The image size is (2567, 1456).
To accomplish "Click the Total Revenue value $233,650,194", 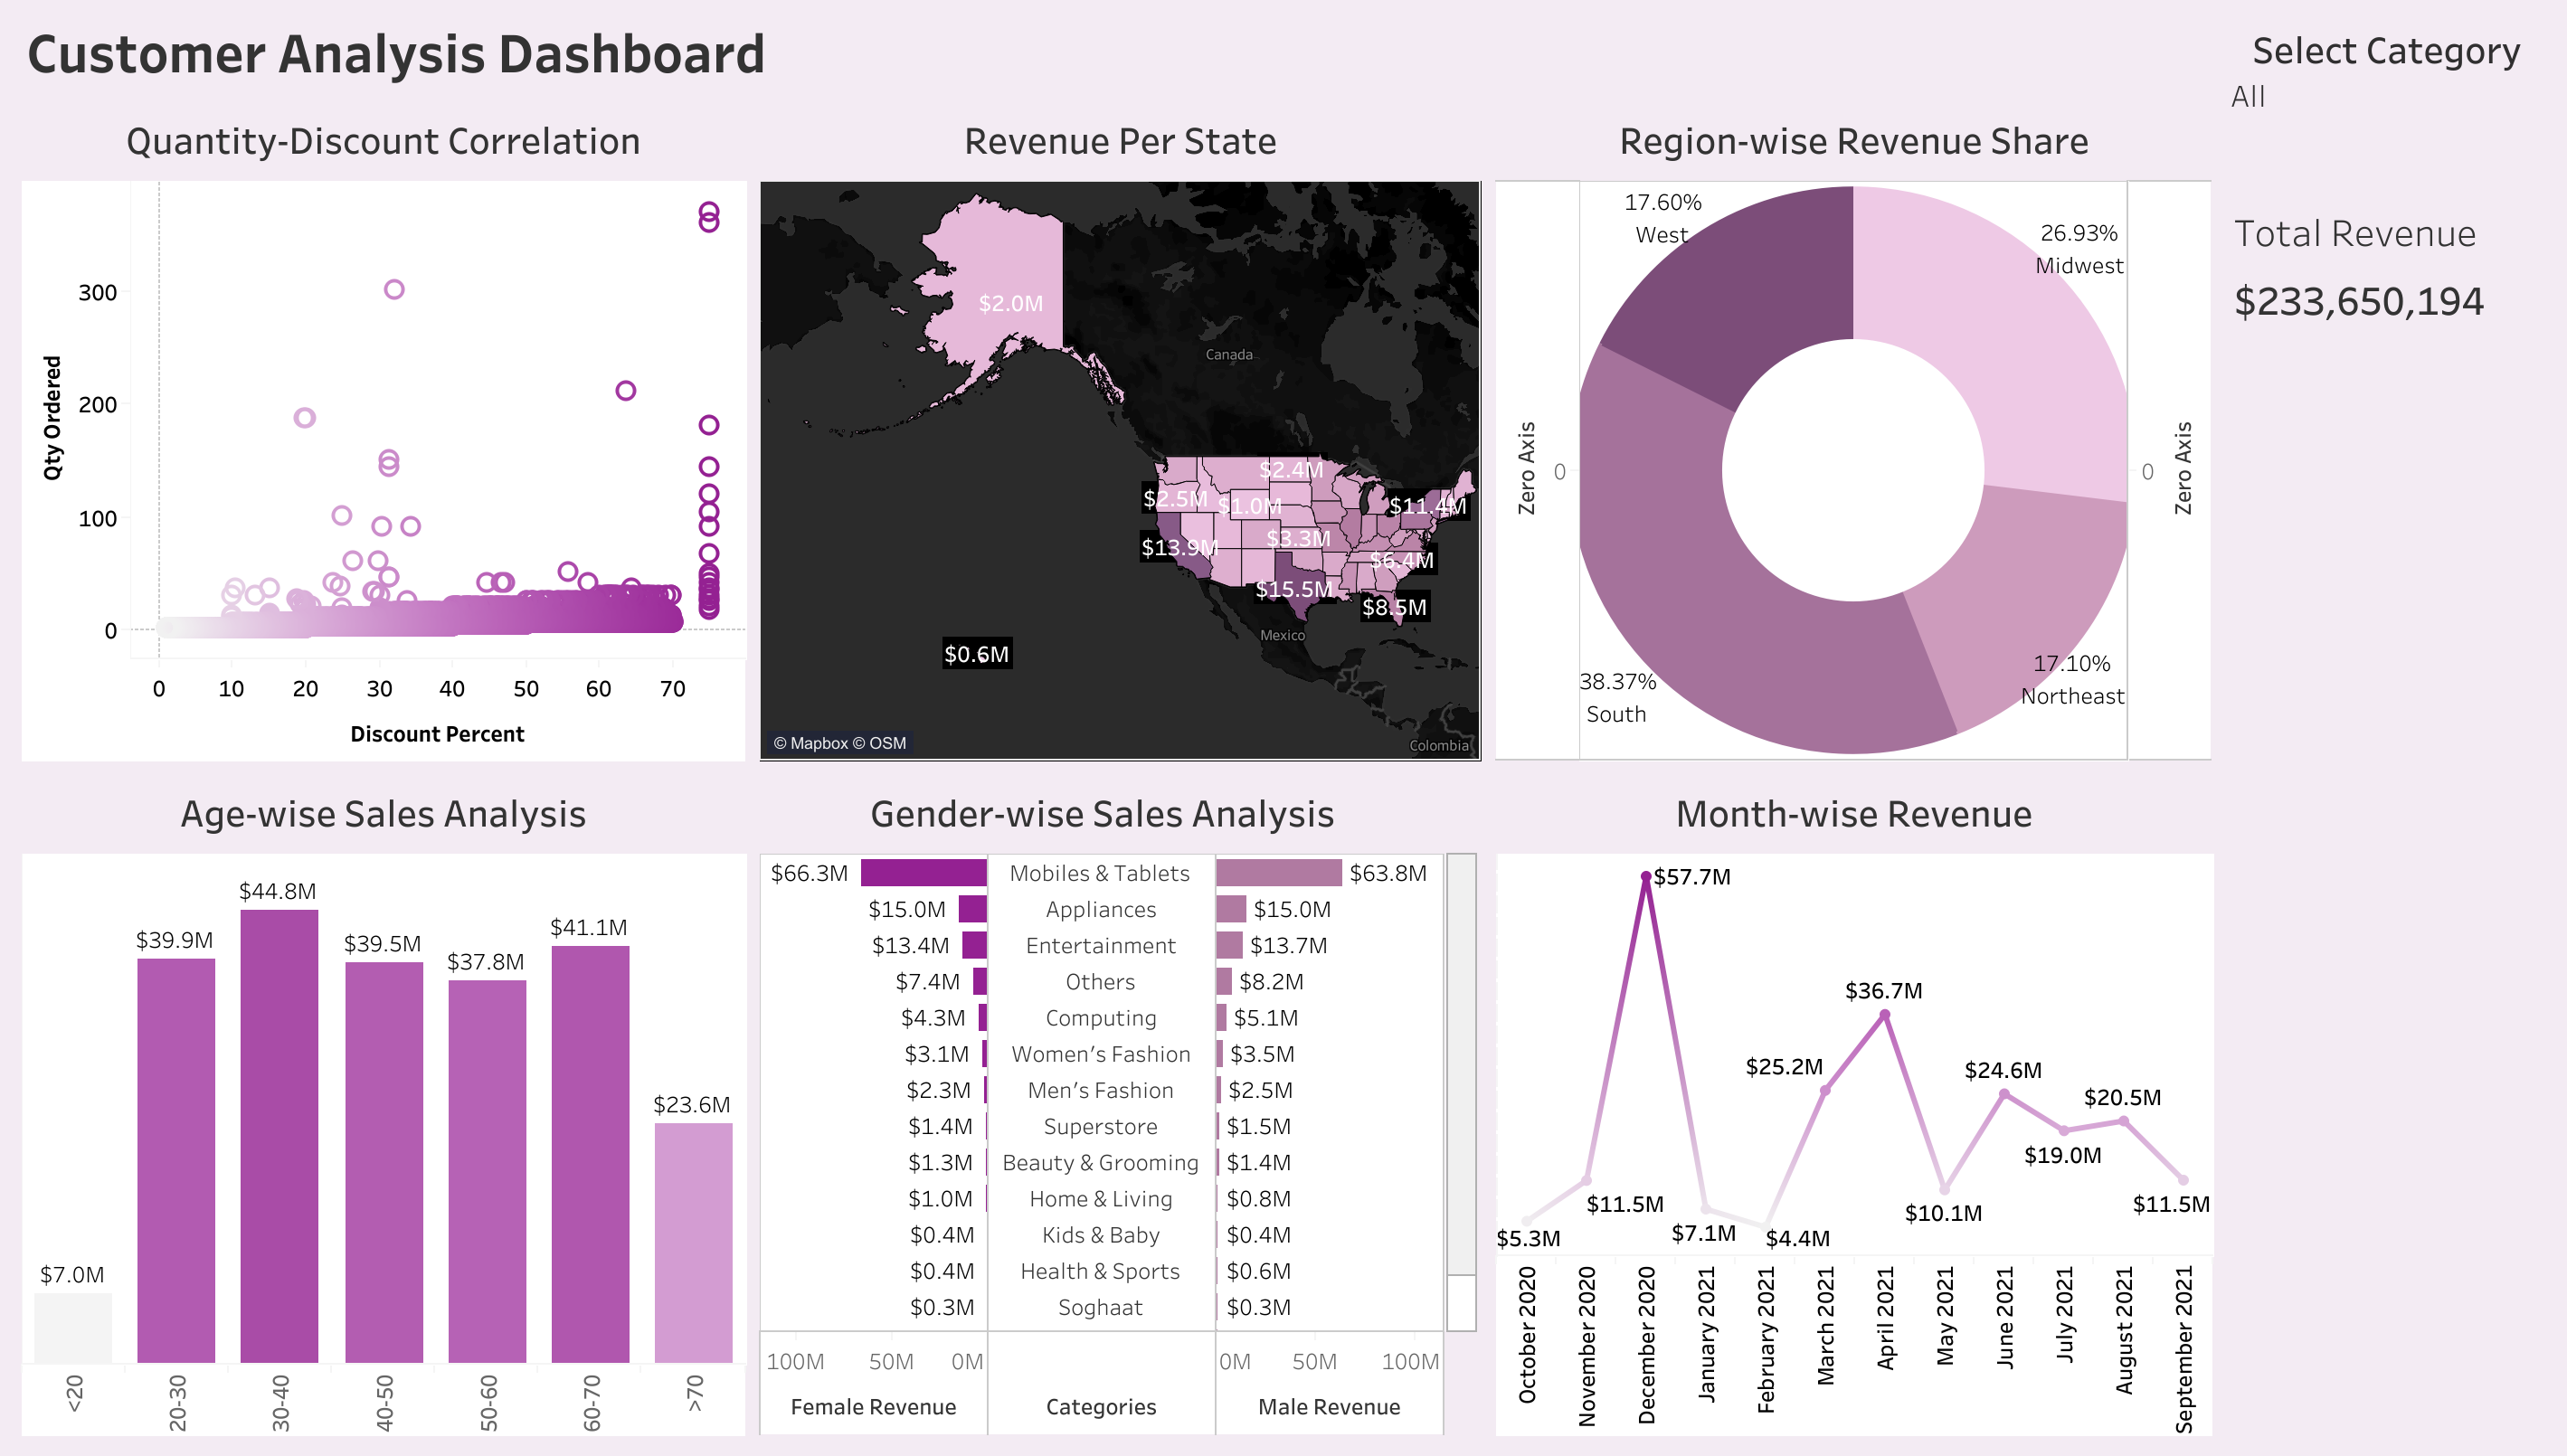I will tap(2358, 302).
